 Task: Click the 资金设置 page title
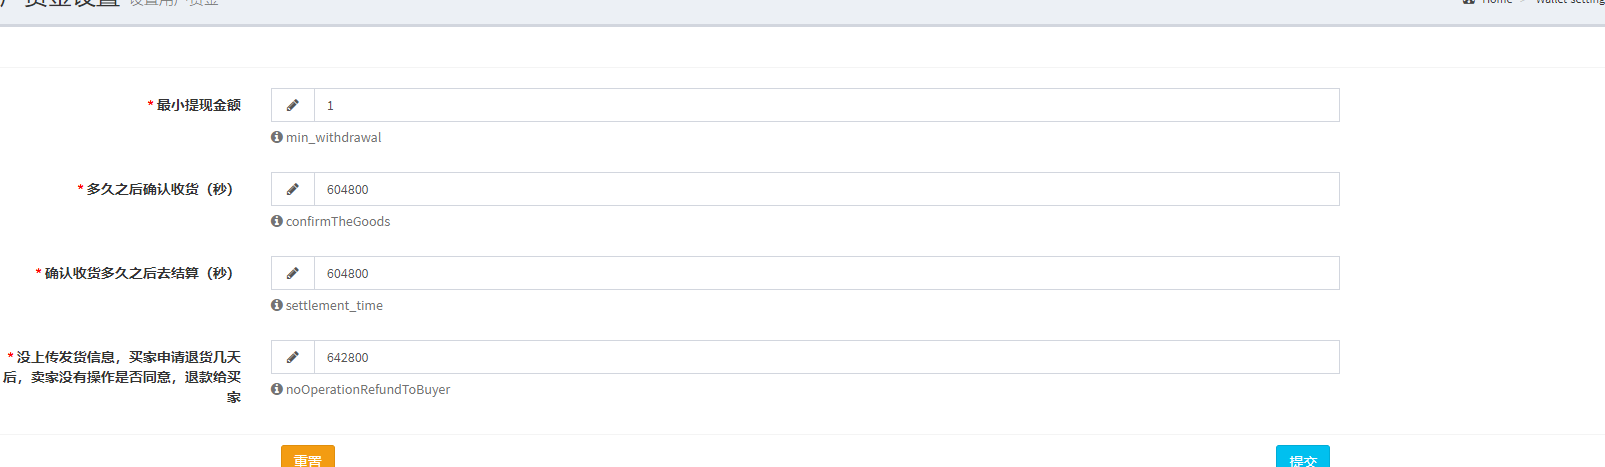click(x=72, y=3)
